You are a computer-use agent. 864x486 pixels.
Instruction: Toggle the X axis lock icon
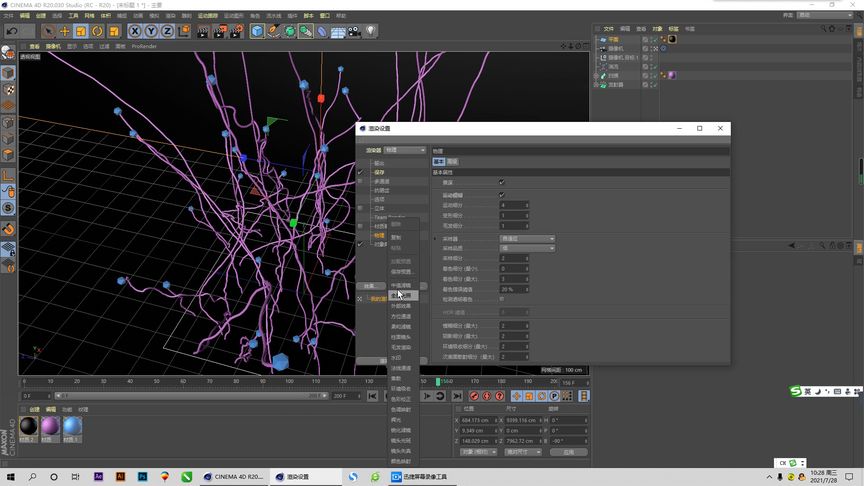135,31
